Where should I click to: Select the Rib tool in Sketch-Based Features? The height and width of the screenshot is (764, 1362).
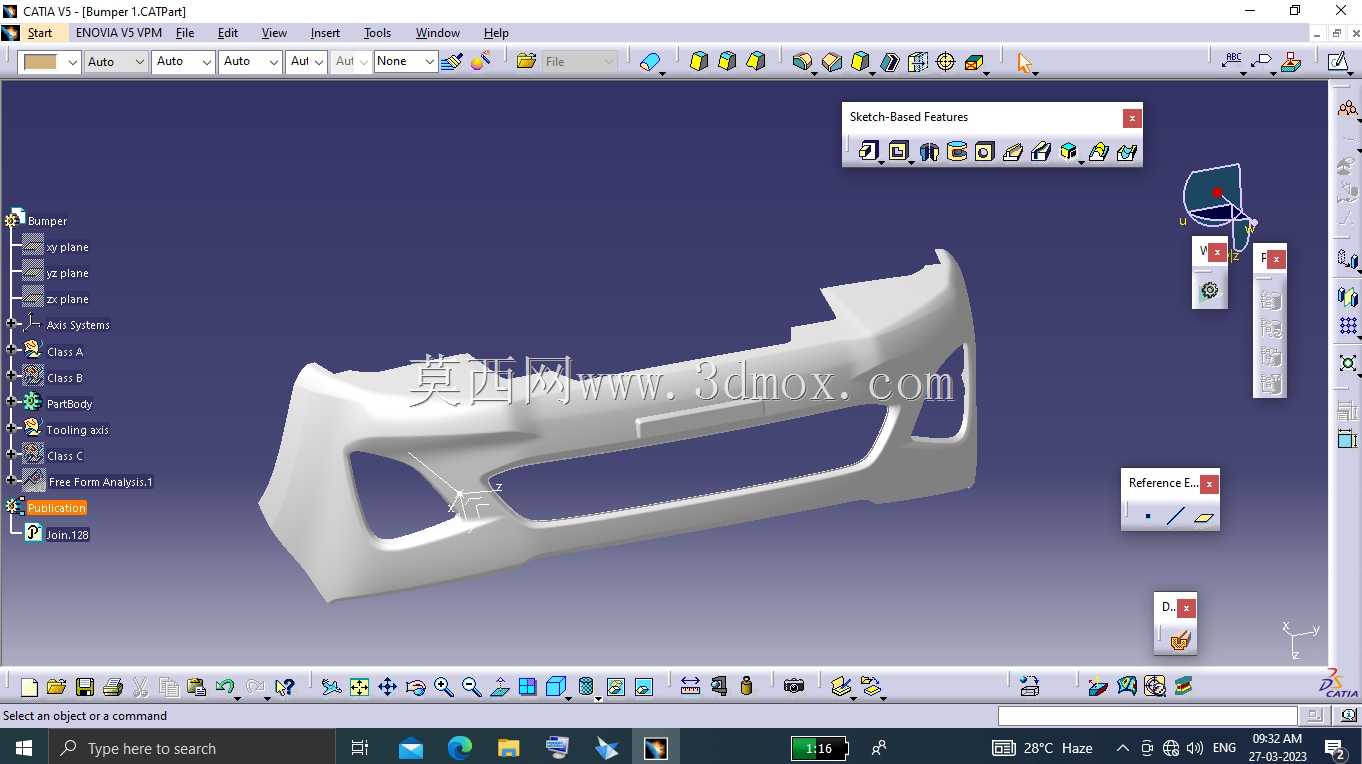[x=1013, y=152]
